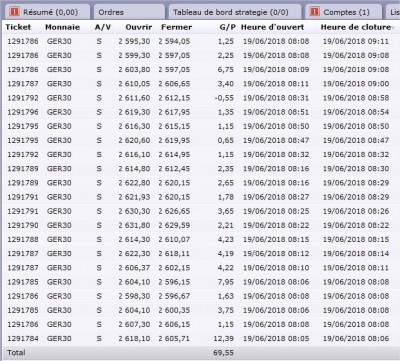The image size is (400, 361).
Task: Click closing price 2 596,67
Action: point(174,296)
